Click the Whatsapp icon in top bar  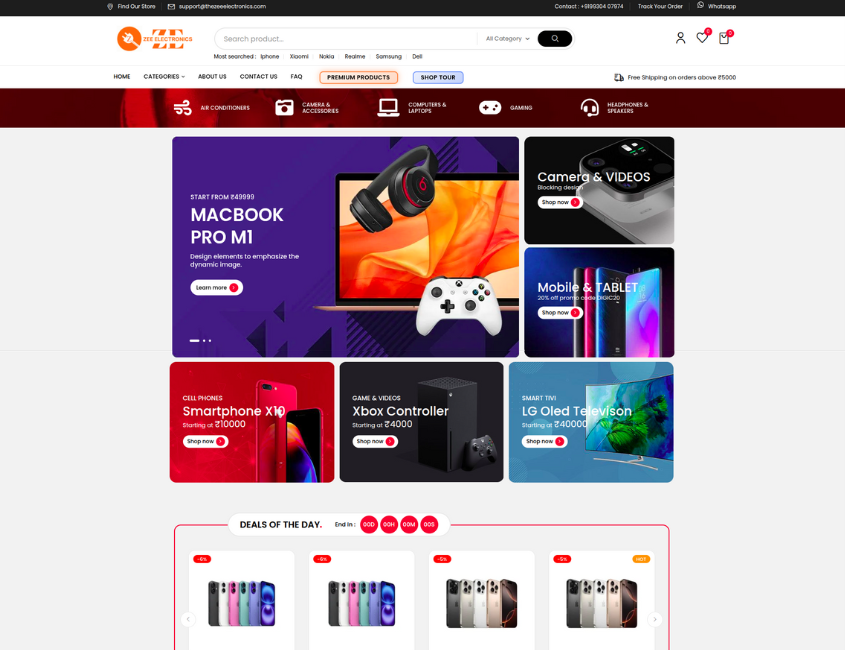pos(700,5)
